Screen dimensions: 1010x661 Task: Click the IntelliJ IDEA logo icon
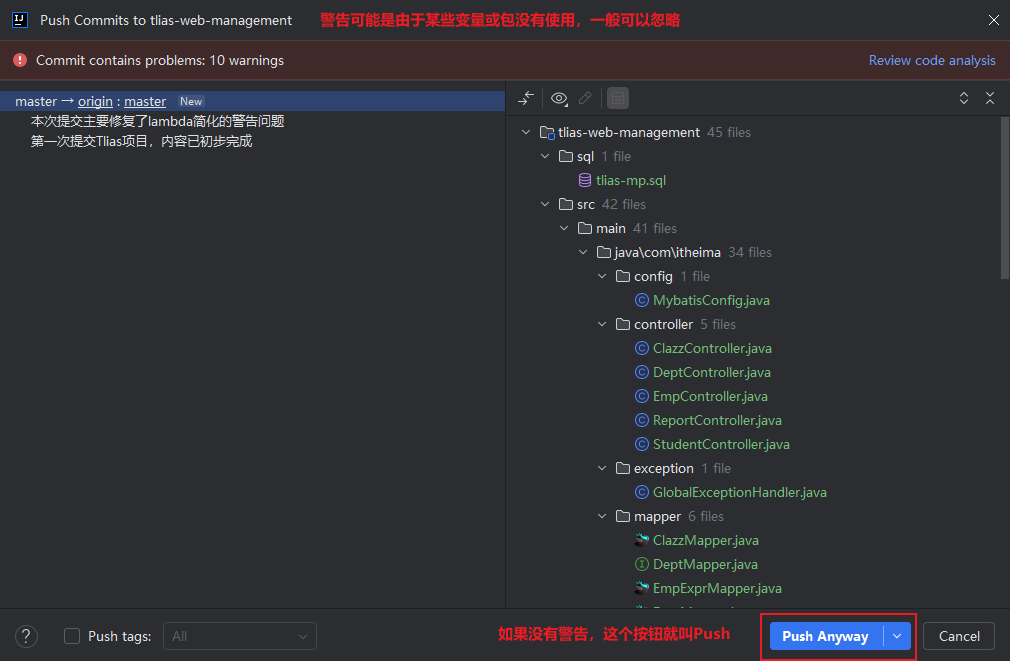pyautogui.click(x=20, y=20)
